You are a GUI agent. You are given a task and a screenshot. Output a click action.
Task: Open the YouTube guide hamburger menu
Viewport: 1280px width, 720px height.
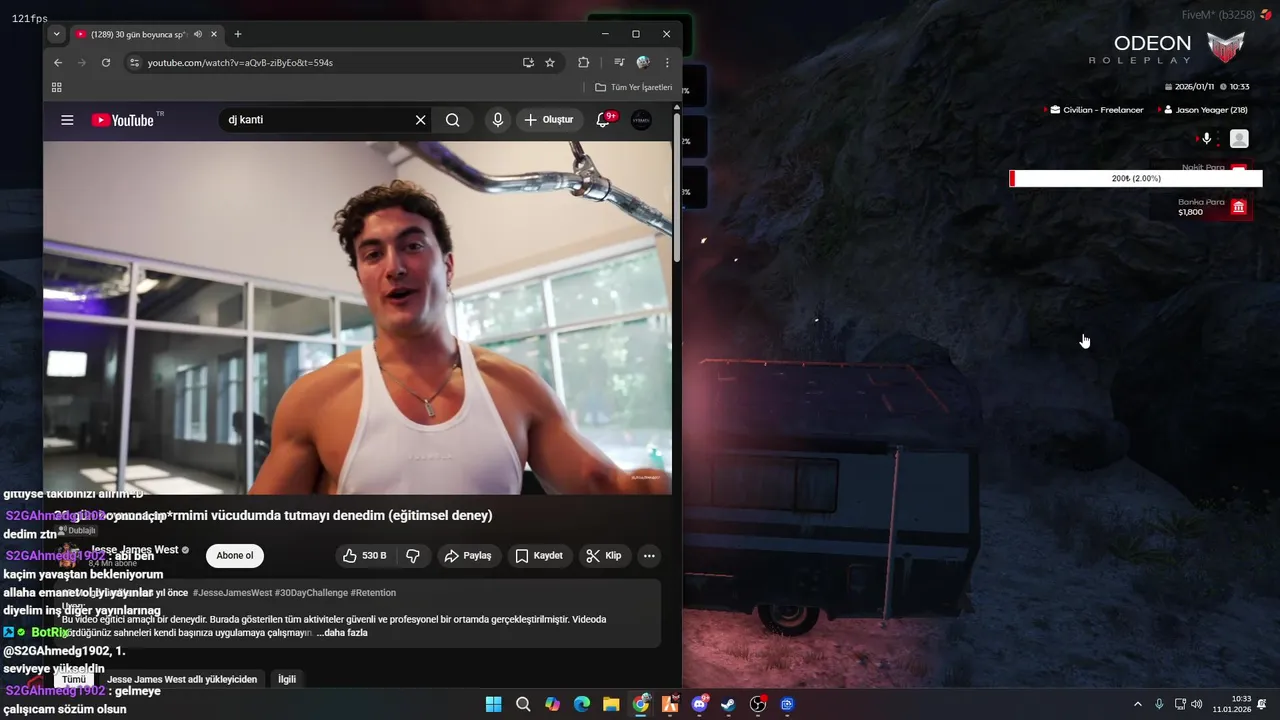[x=67, y=120]
